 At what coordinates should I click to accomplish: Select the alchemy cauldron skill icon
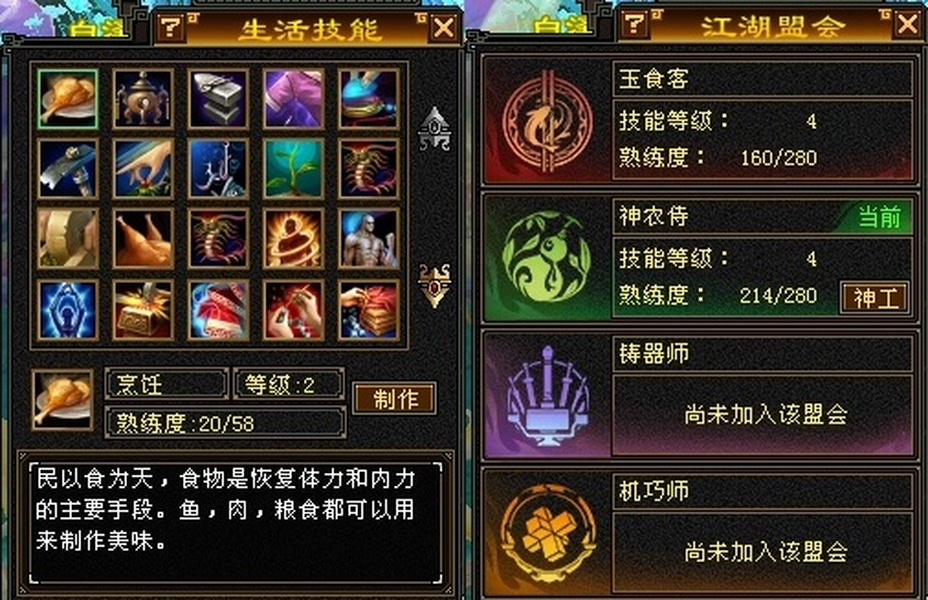(143, 98)
